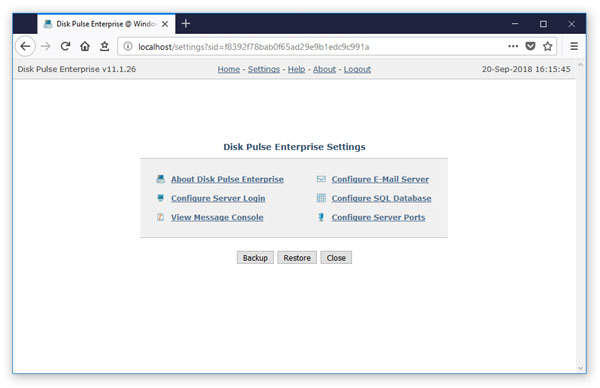
Task: Click the downloads toolbar icon
Action: pos(104,46)
